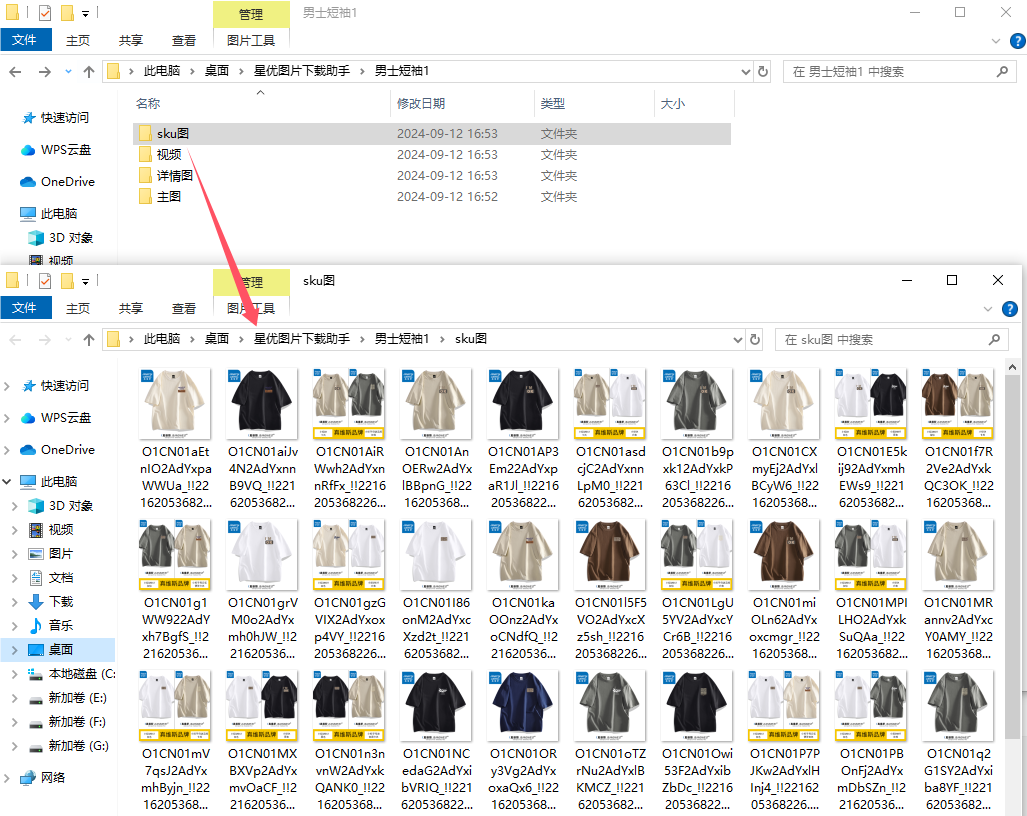Select the O1CN01grV white T-shirt thumbnail
This screenshot has width=1027, height=816.
click(263, 555)
